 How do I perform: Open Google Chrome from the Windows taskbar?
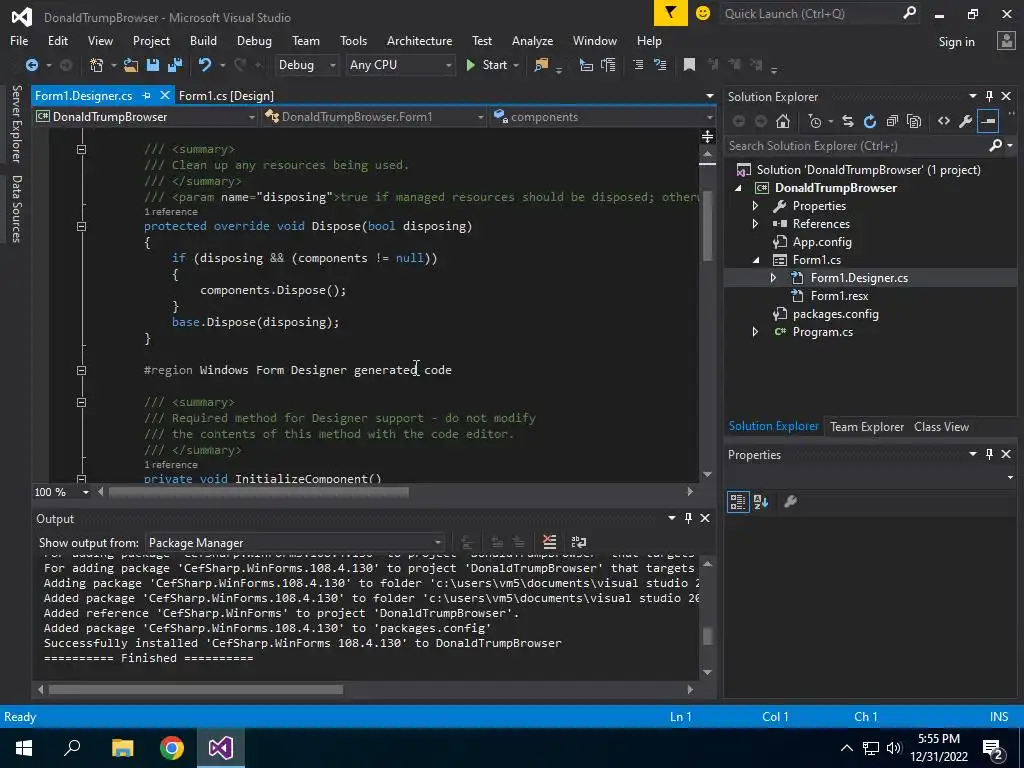pos(172,748)
